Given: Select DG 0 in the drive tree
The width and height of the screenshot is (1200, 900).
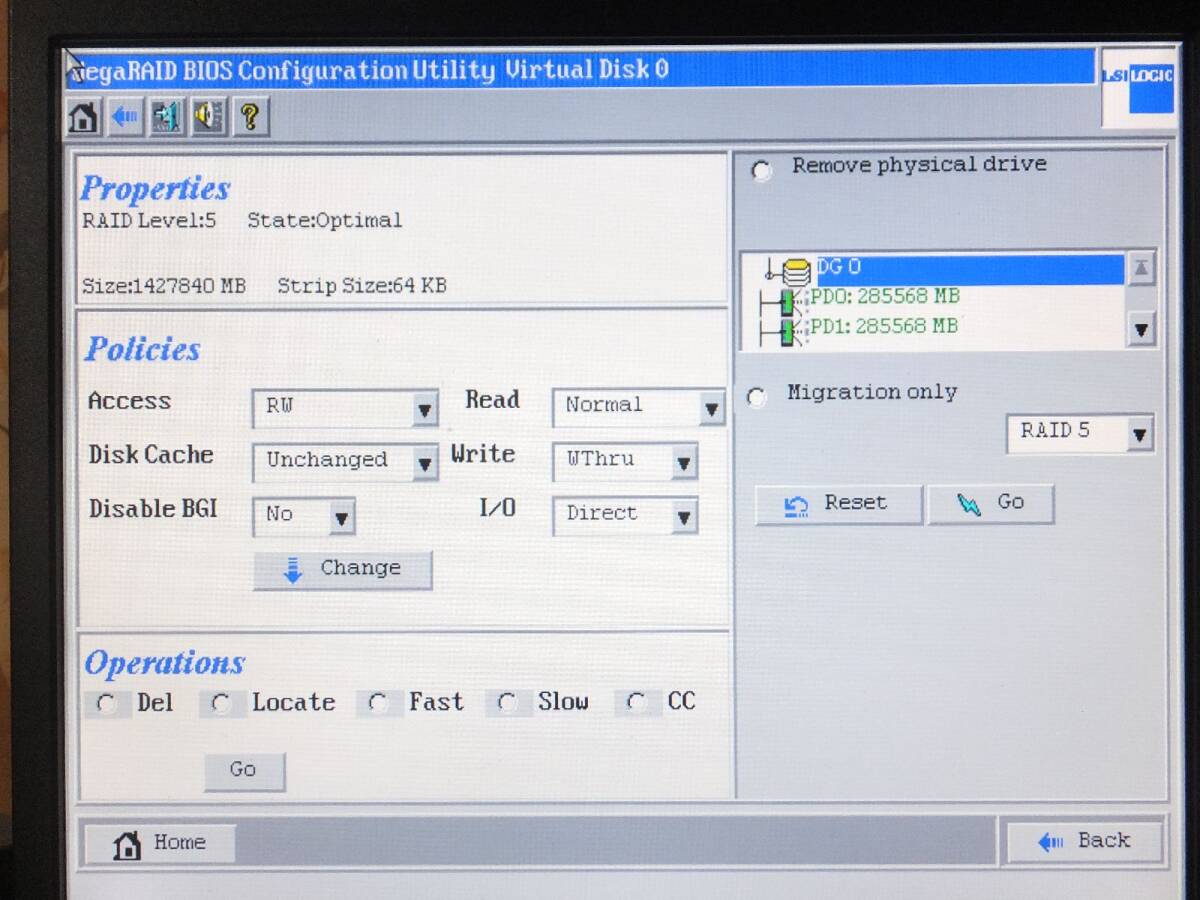Looking at the screenshot, I should [969, 269].
